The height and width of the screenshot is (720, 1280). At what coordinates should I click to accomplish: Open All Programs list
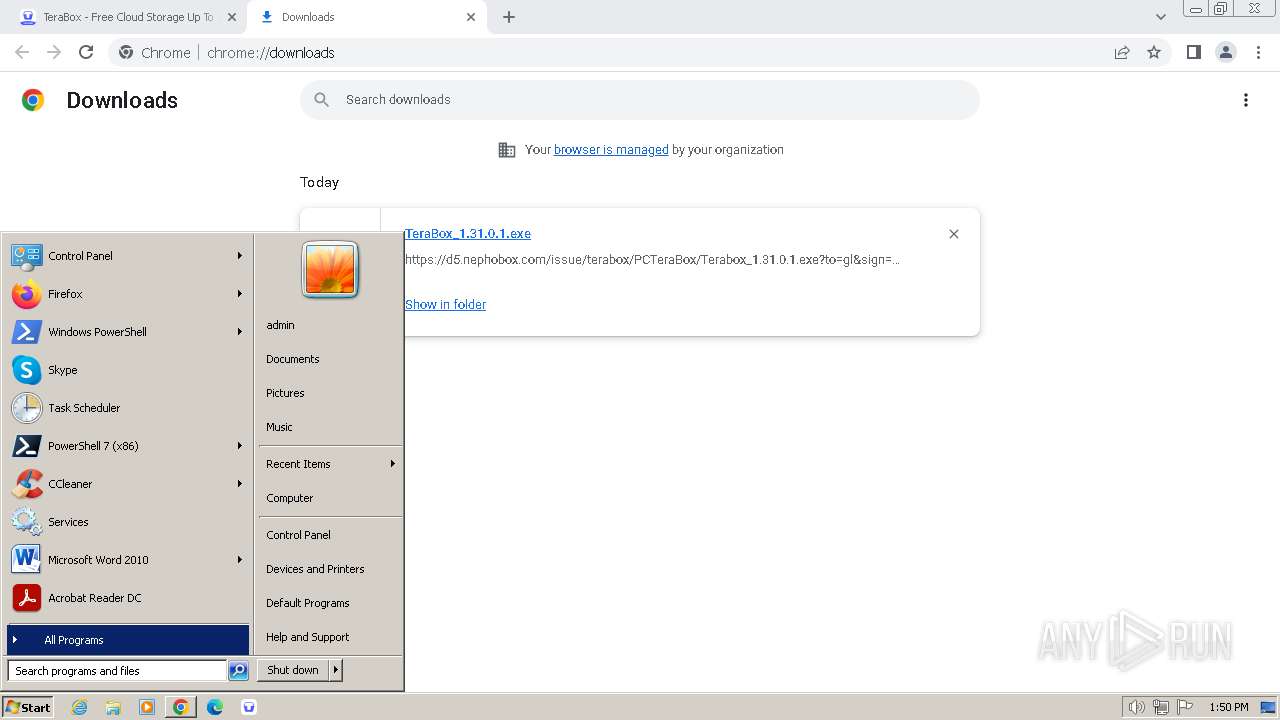coord(127,640)
